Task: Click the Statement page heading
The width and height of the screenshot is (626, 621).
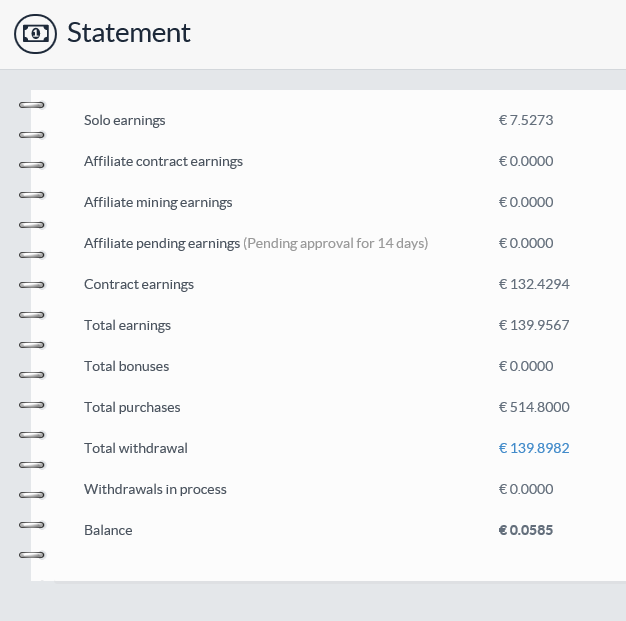Action: [128, 33]
